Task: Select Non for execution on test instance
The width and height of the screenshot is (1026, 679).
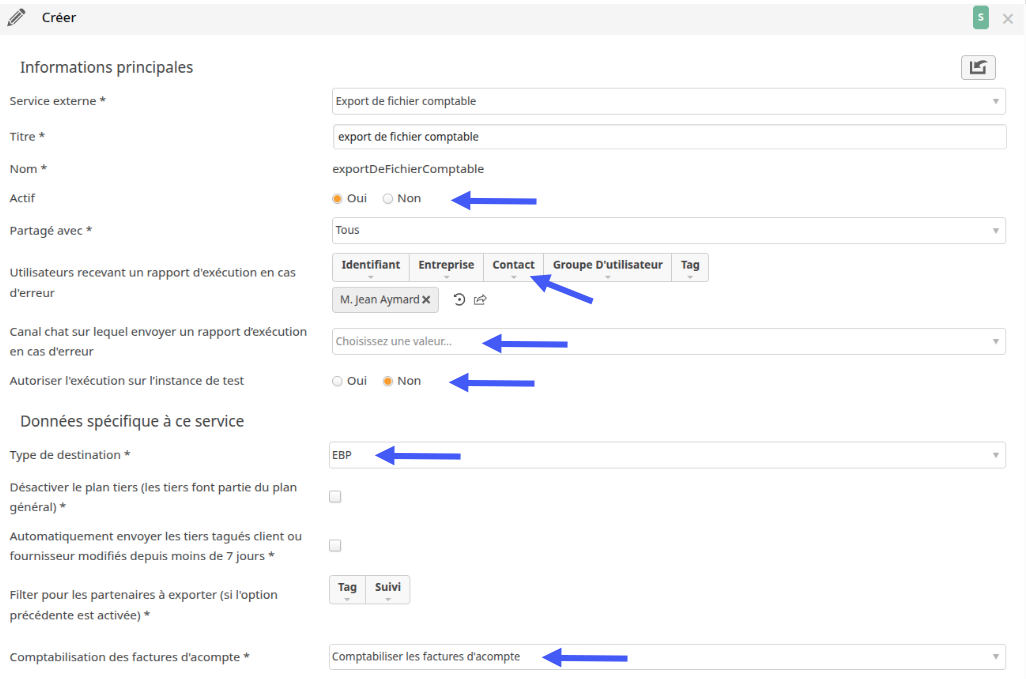Action: point(388,381)
